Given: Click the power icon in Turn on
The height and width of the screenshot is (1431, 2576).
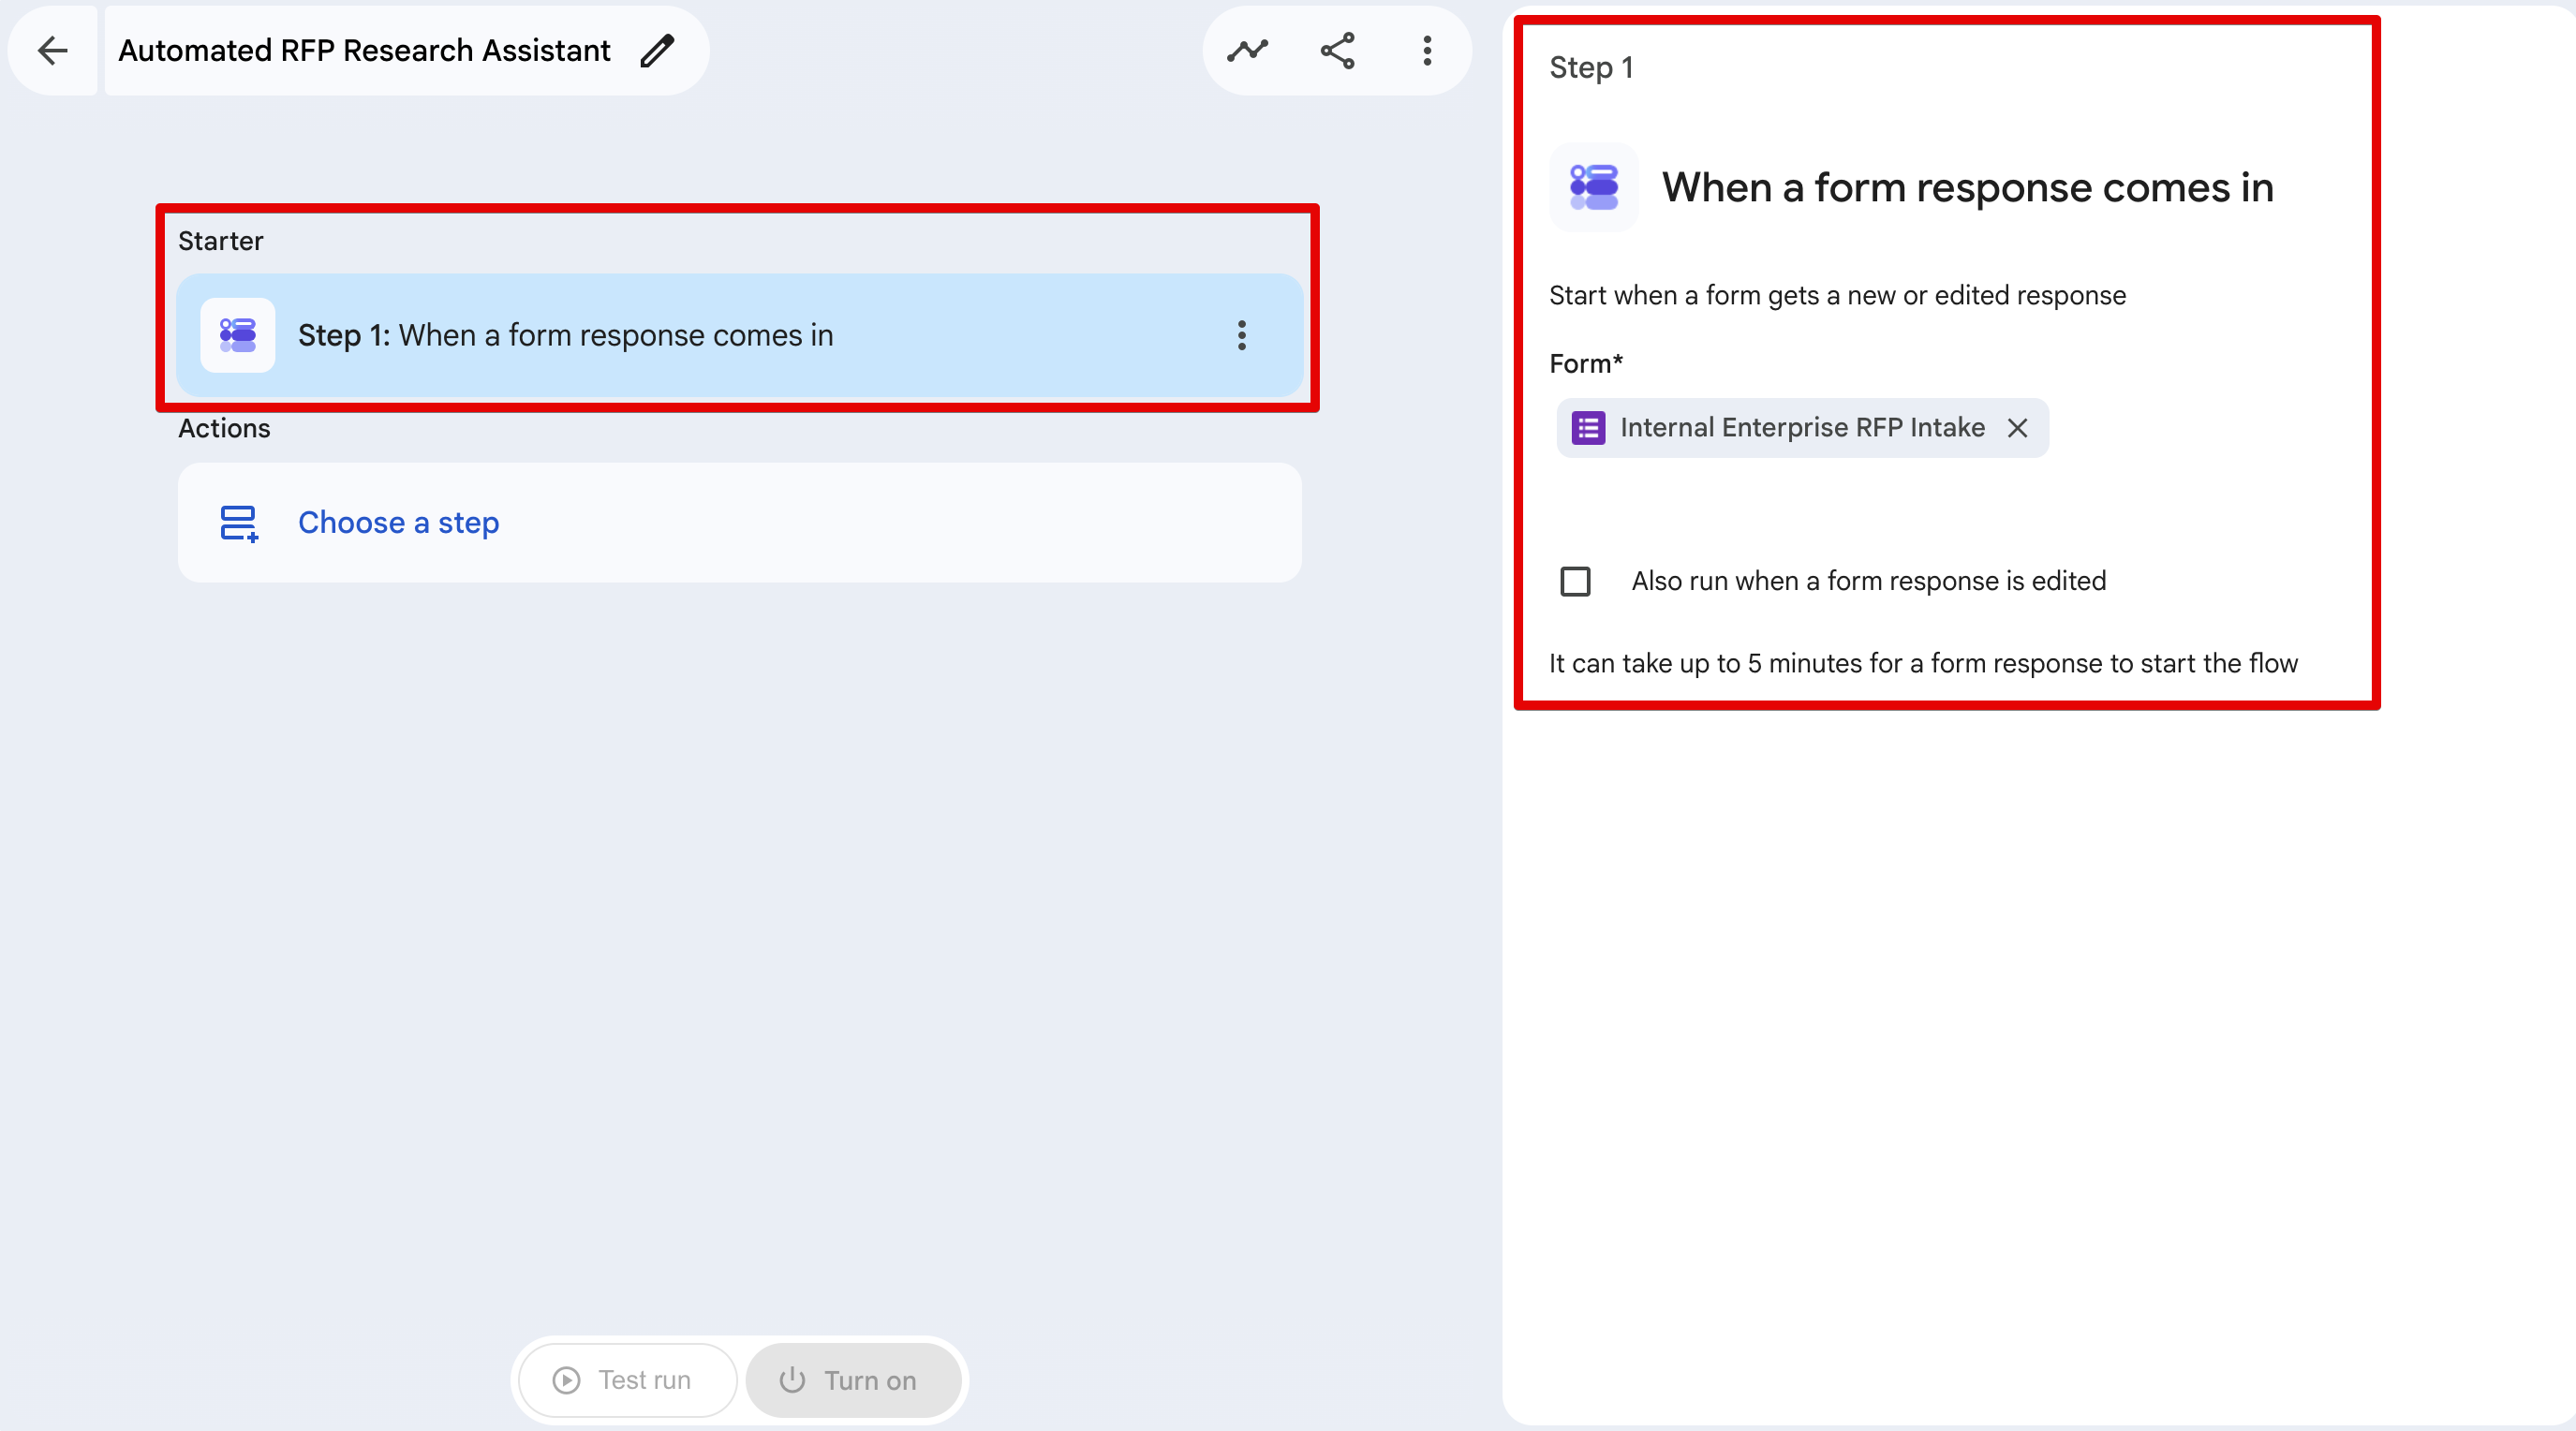Looking at the screenshot, I should (792, 1380).
